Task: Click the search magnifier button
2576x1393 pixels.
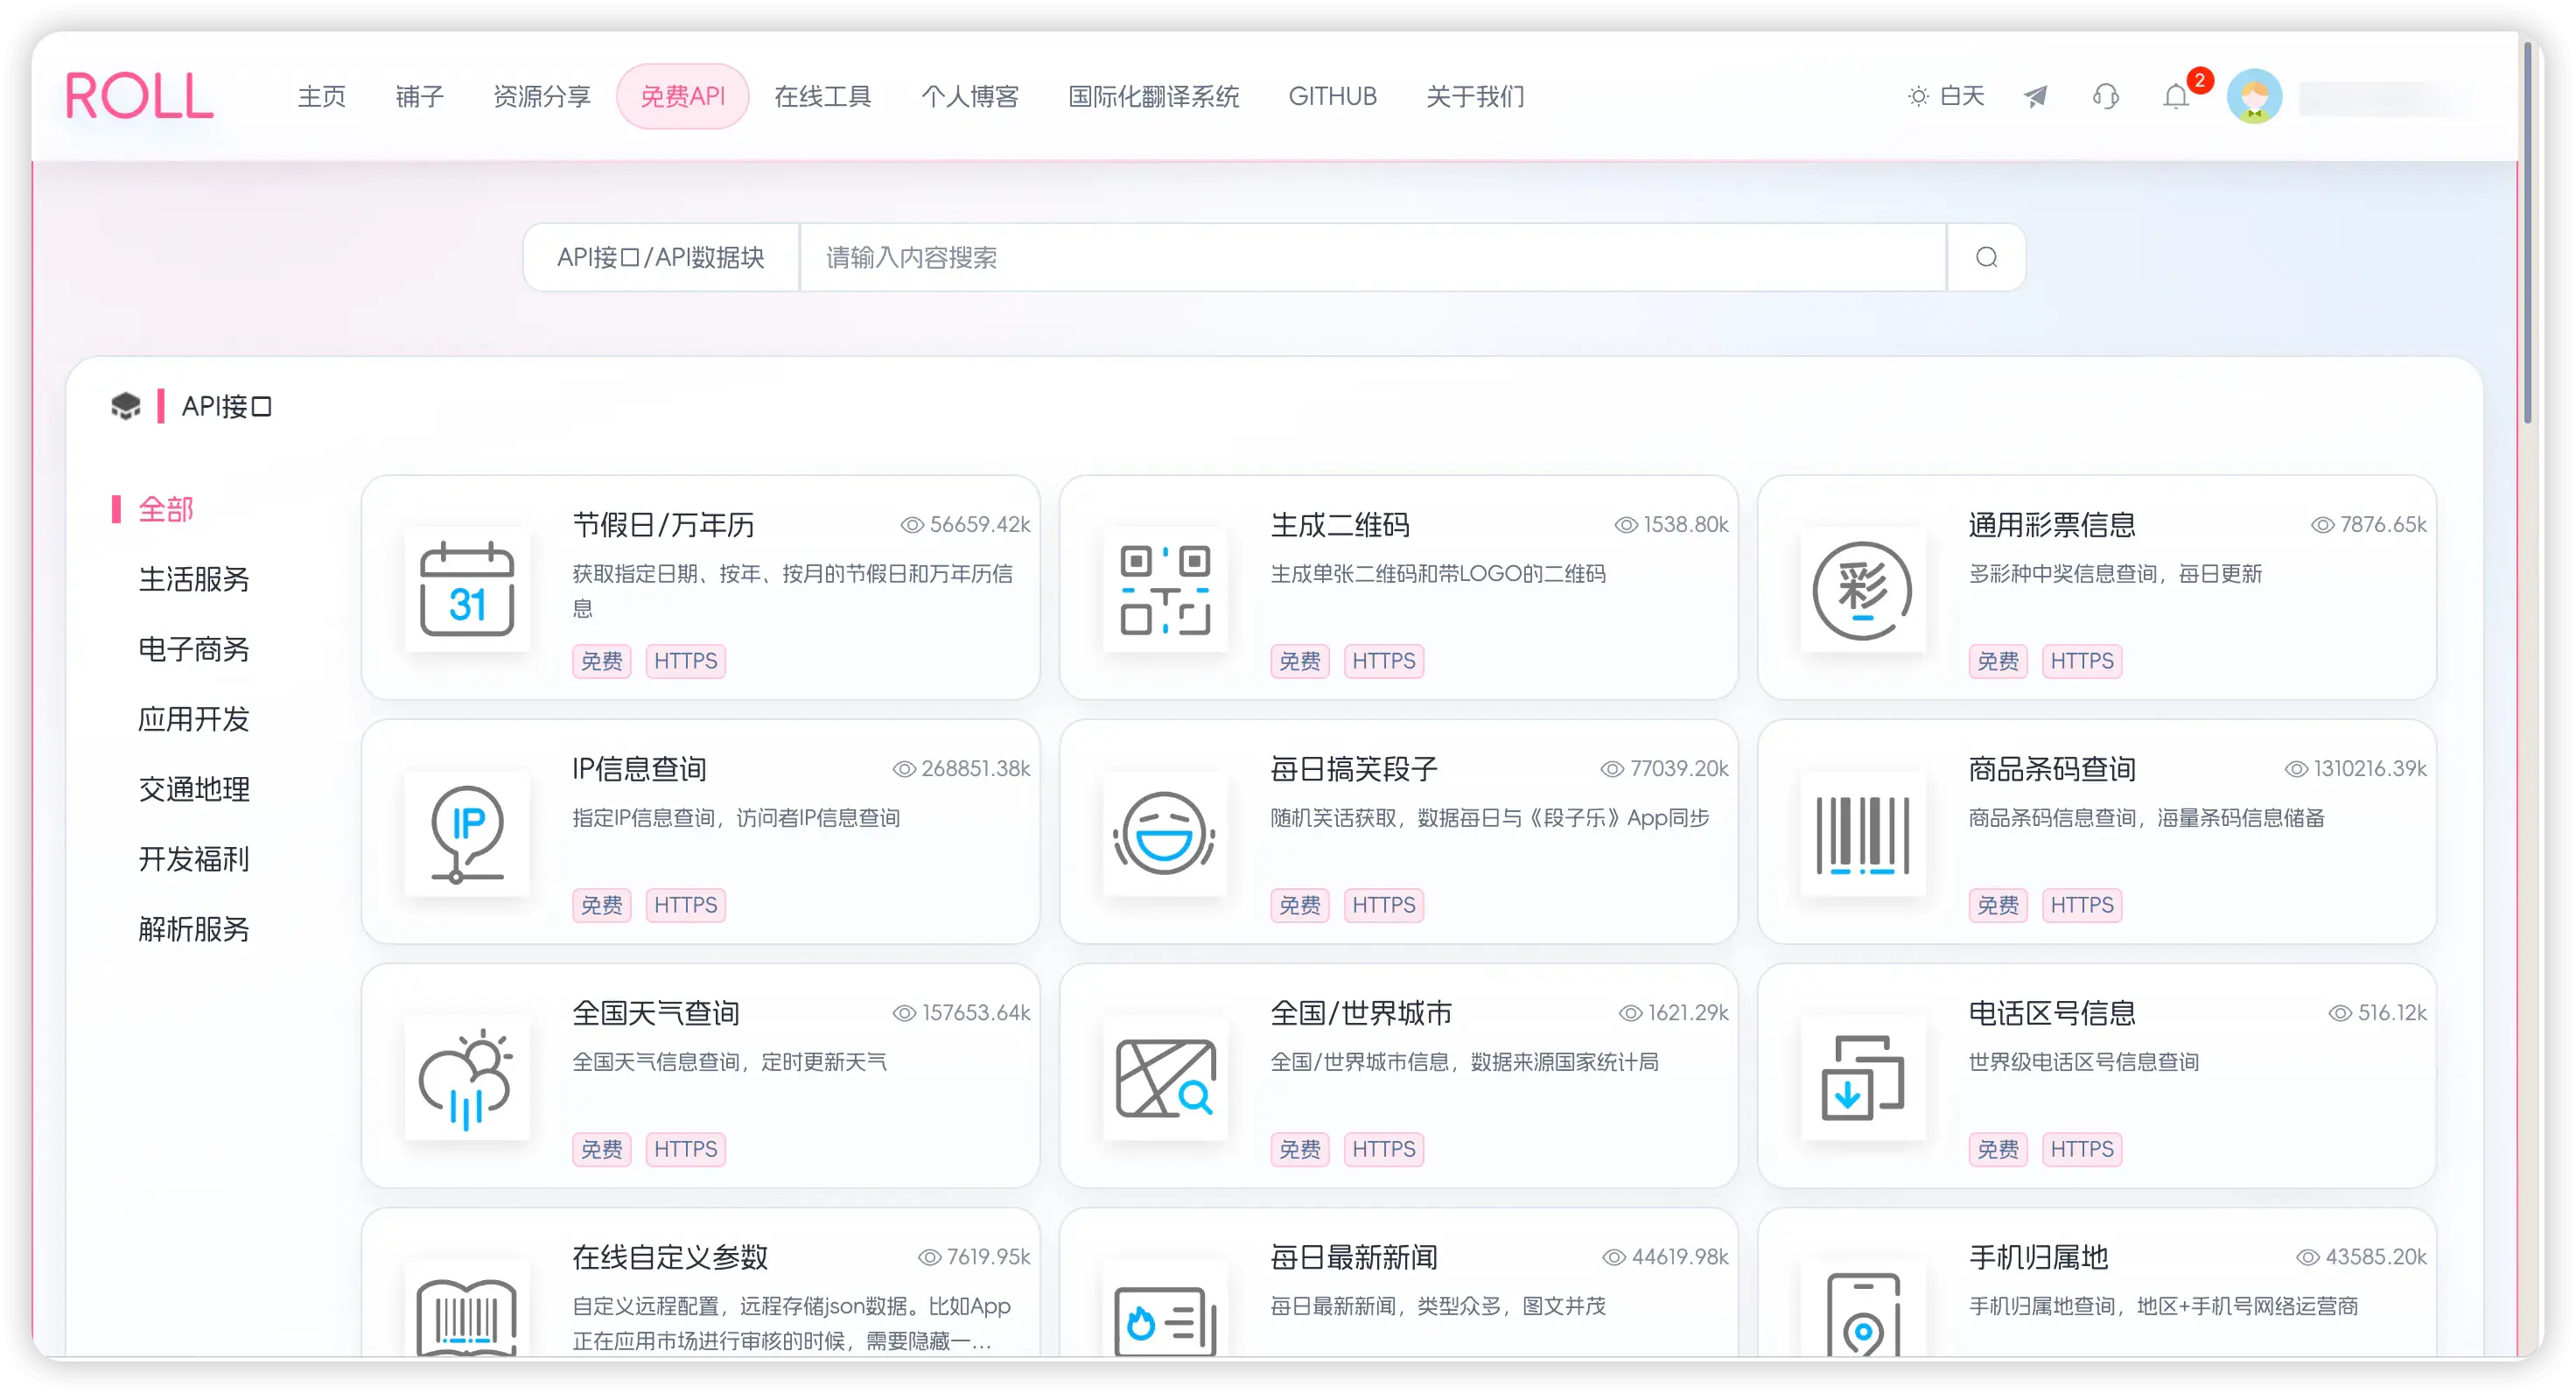Action: pos(1986,257)
